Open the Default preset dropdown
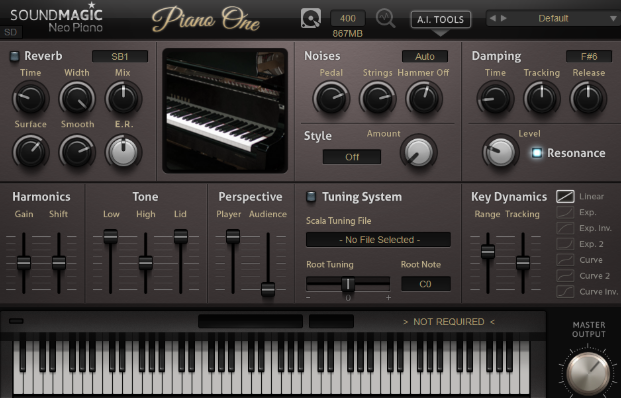 click(x=553, y=18)
